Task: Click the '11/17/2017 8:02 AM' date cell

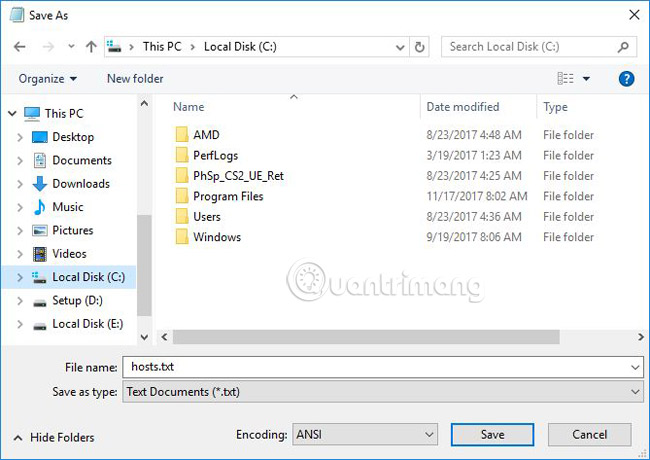Action: (477, 196)
